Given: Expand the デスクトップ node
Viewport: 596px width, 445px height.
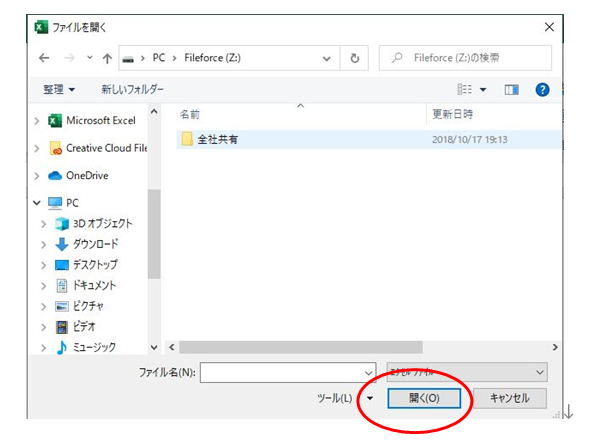Looking at the screenshot, I should 43,265.
